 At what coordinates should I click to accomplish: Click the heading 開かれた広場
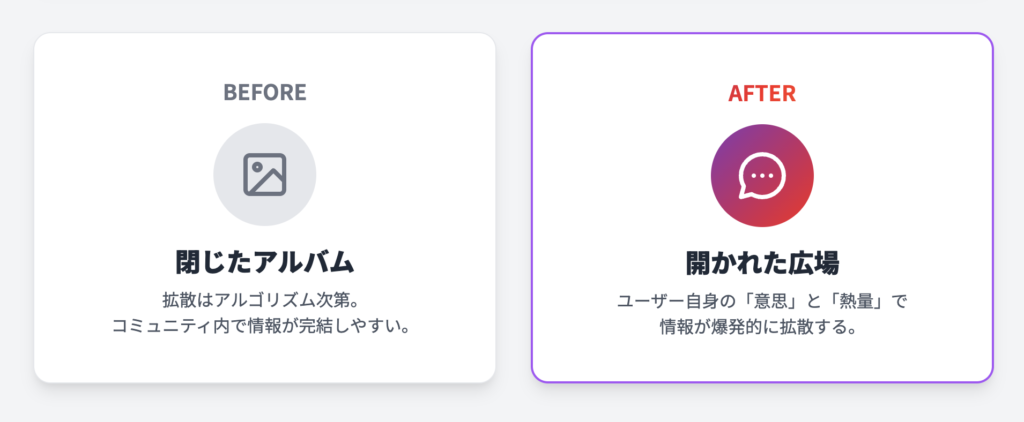point(762,263)
